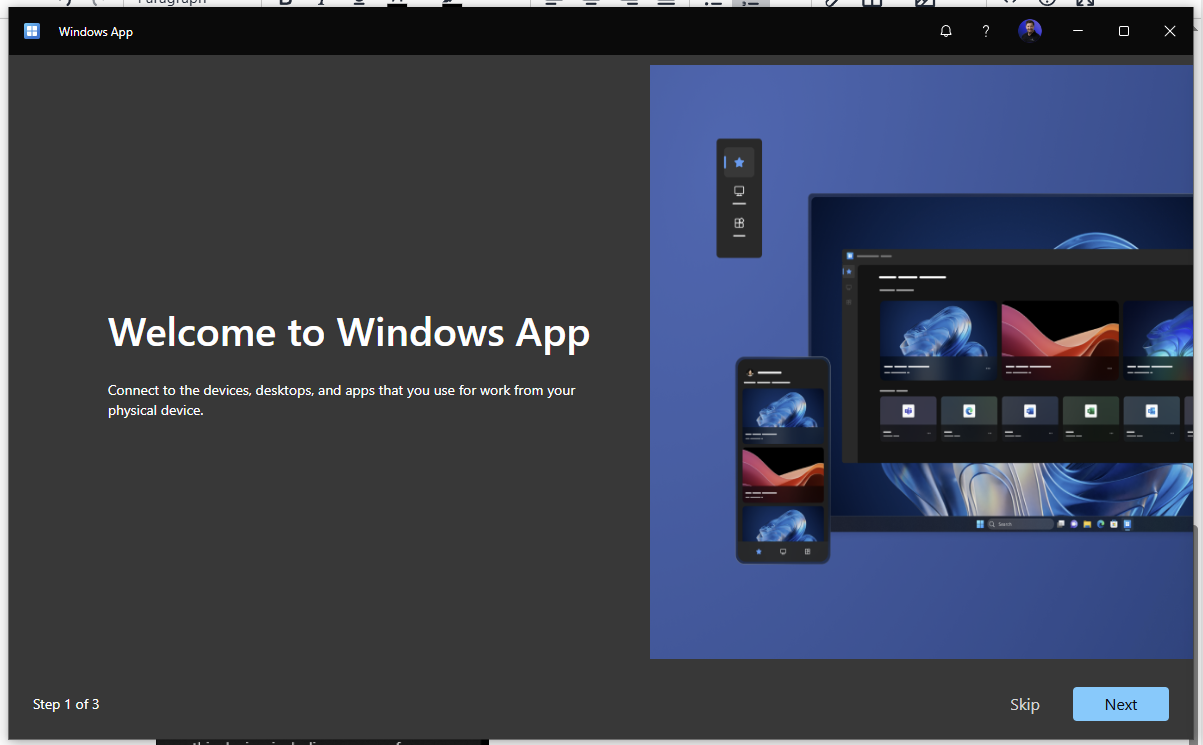The width and height of the screenshot is (1203, 745).
Task: Click the phone mockup in illustration
Action: (x=783, y=460)
